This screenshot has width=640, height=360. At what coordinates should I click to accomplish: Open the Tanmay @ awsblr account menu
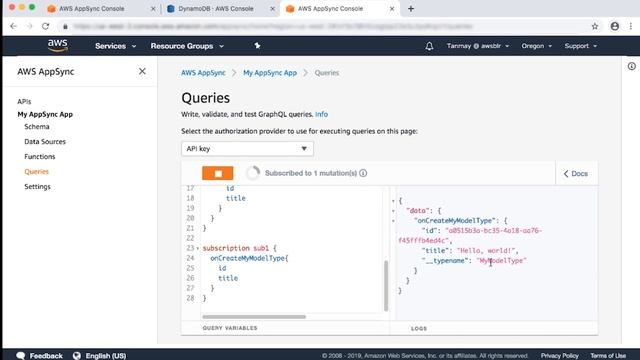tap(478, 46)
